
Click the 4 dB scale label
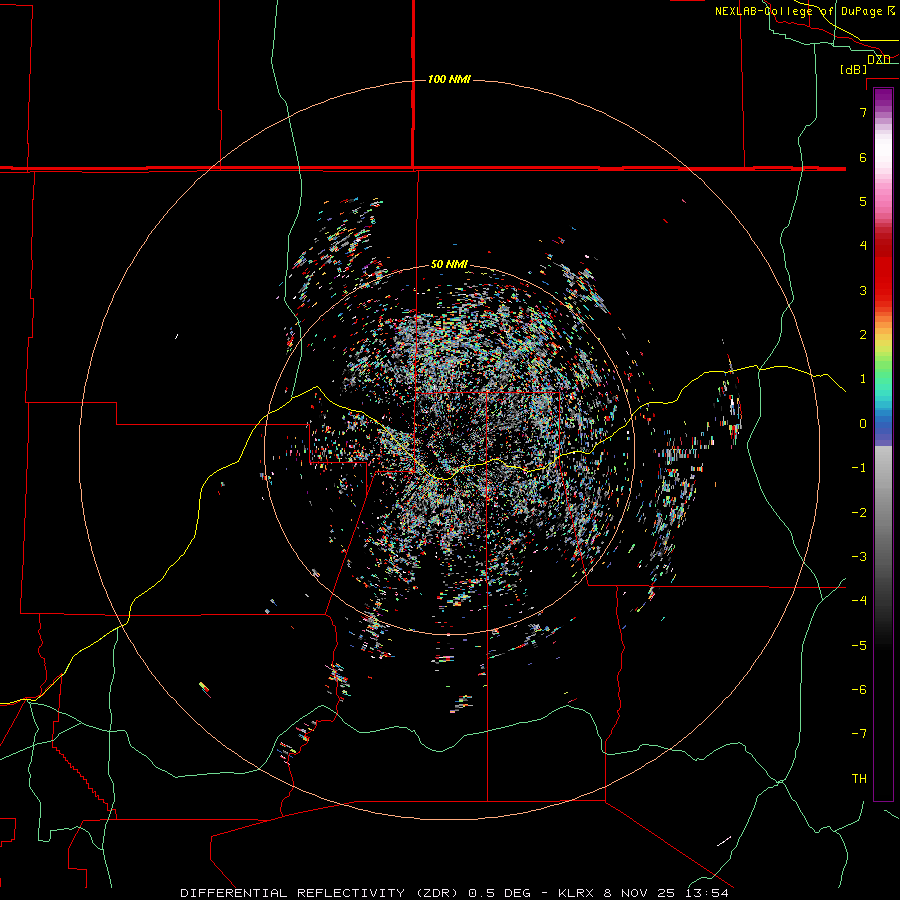pos(863,246)
